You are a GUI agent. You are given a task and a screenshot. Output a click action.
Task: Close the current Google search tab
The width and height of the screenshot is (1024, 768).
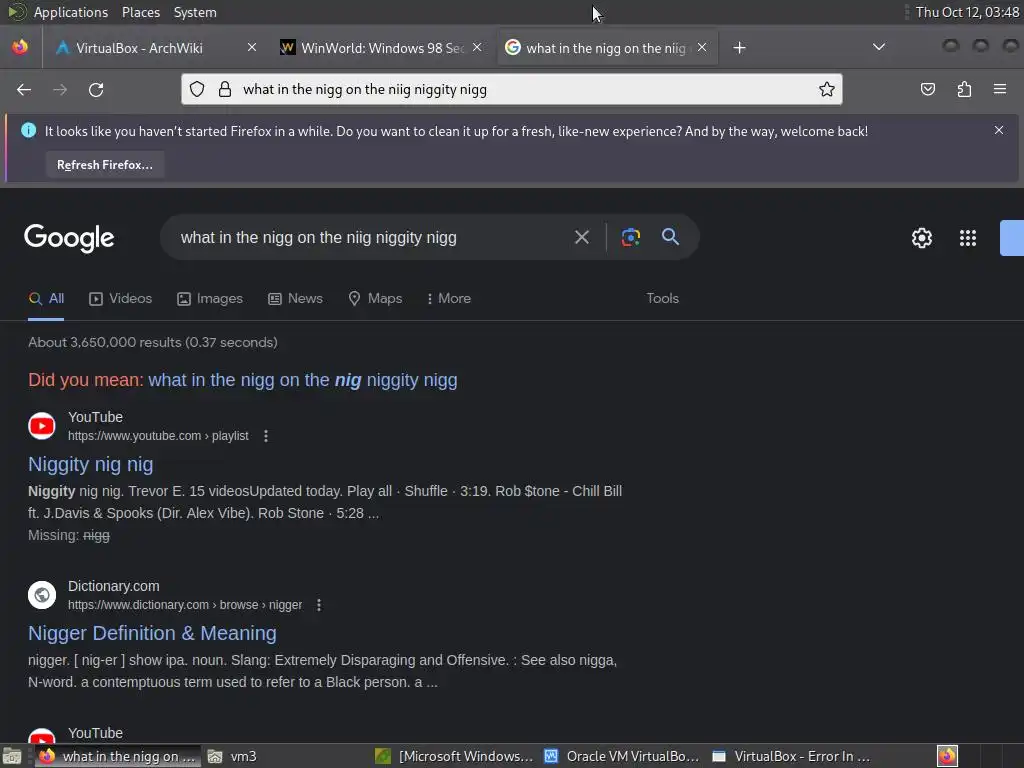pos(702,47)
